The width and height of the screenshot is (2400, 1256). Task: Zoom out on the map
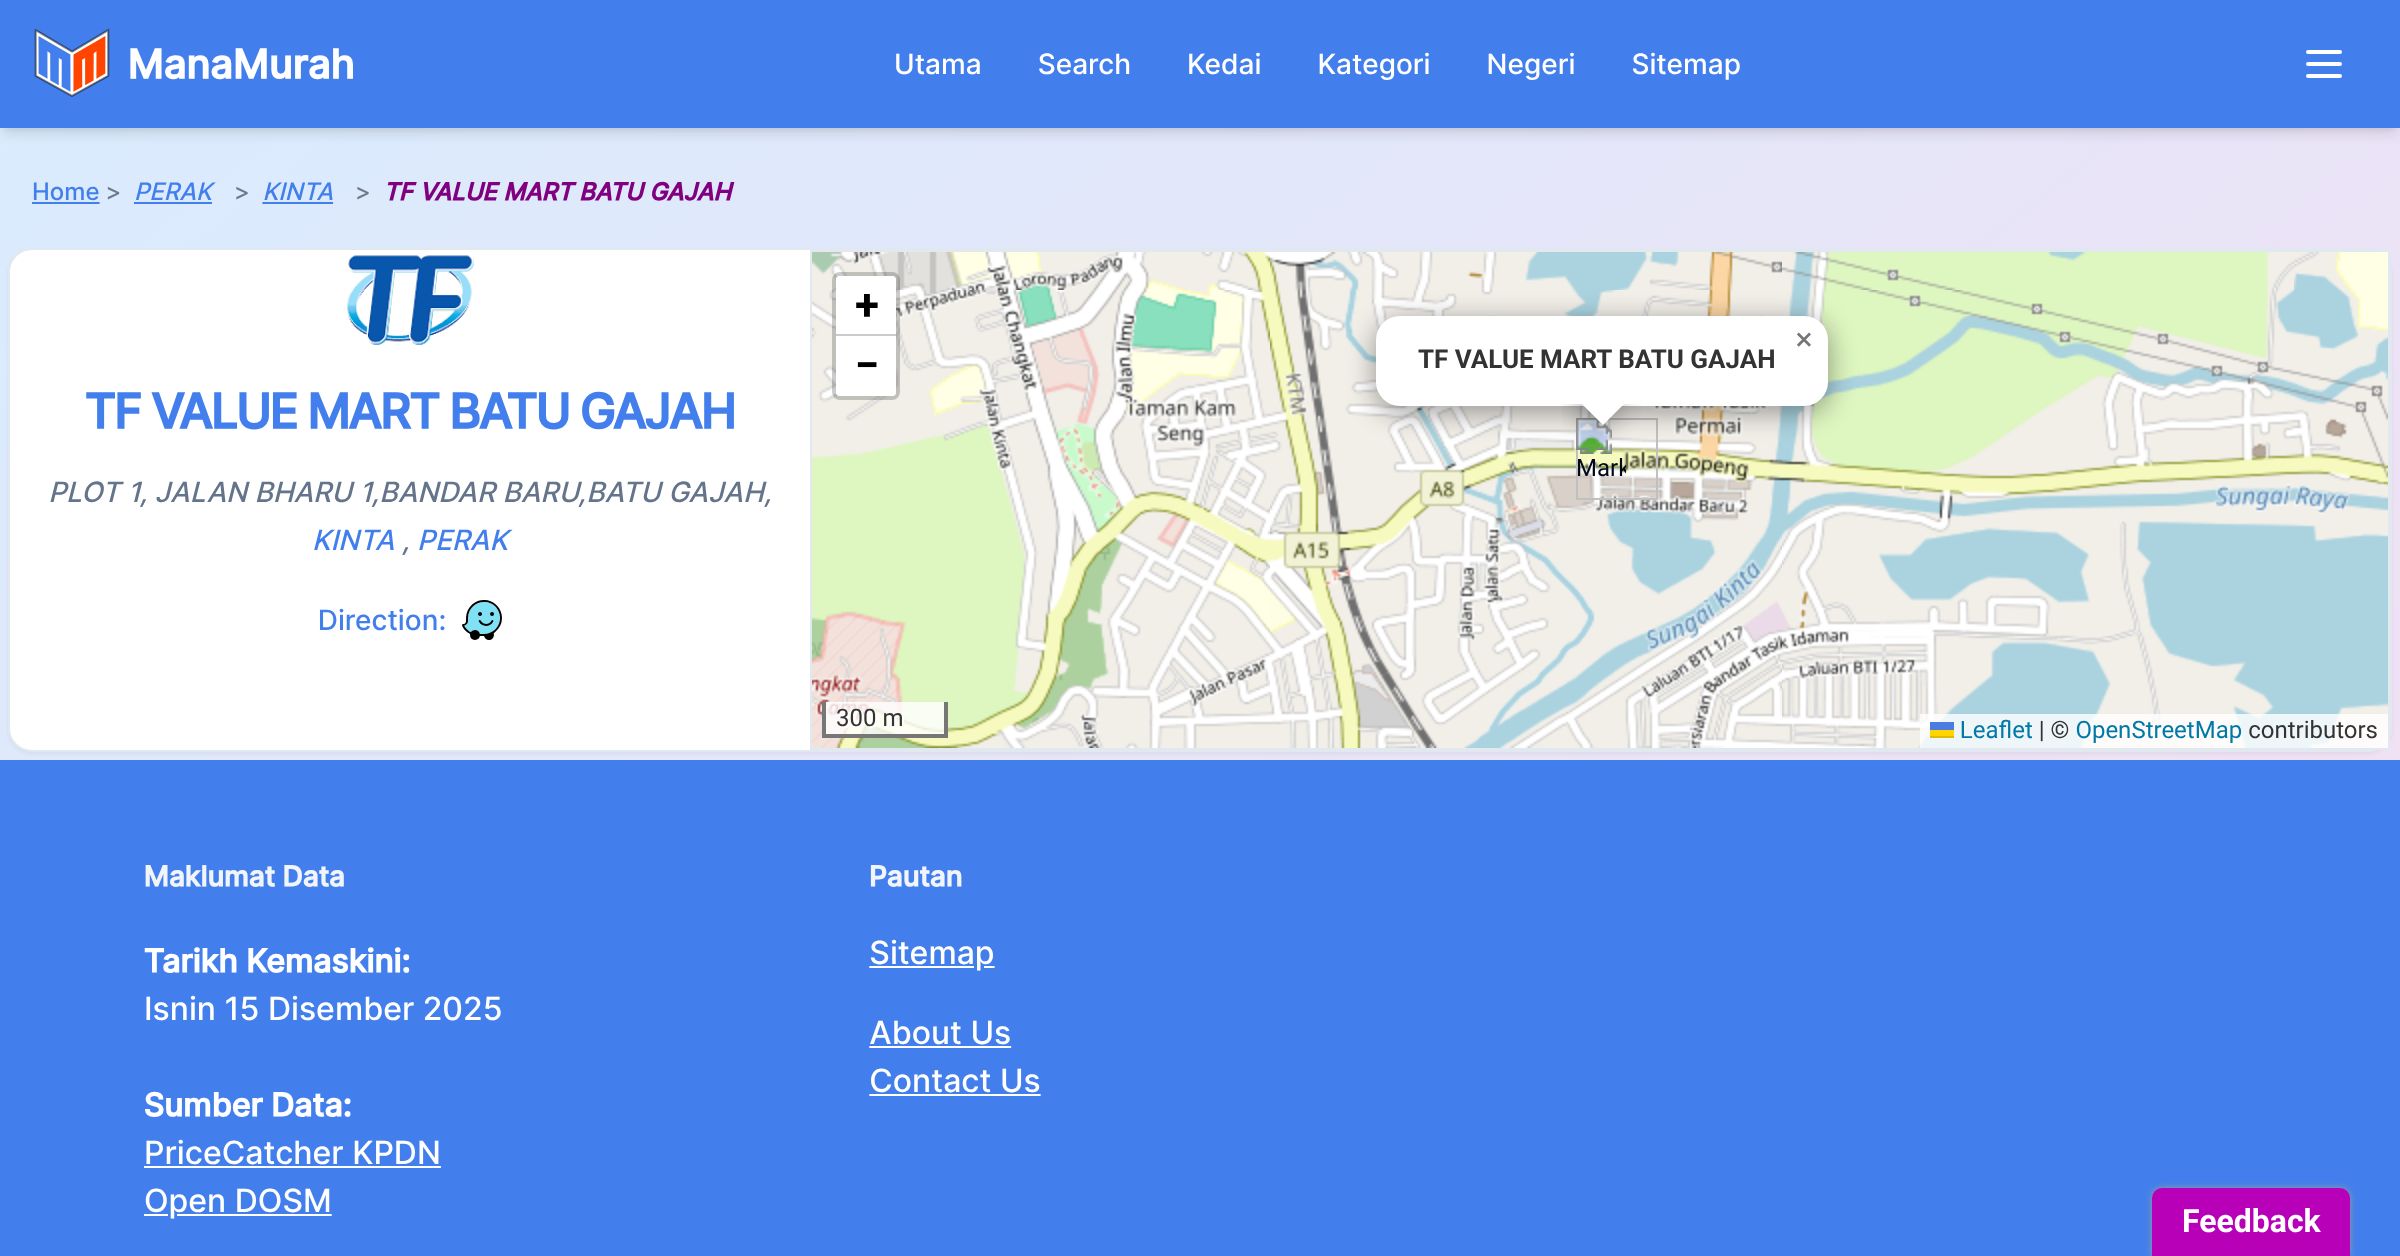[866, 365]
